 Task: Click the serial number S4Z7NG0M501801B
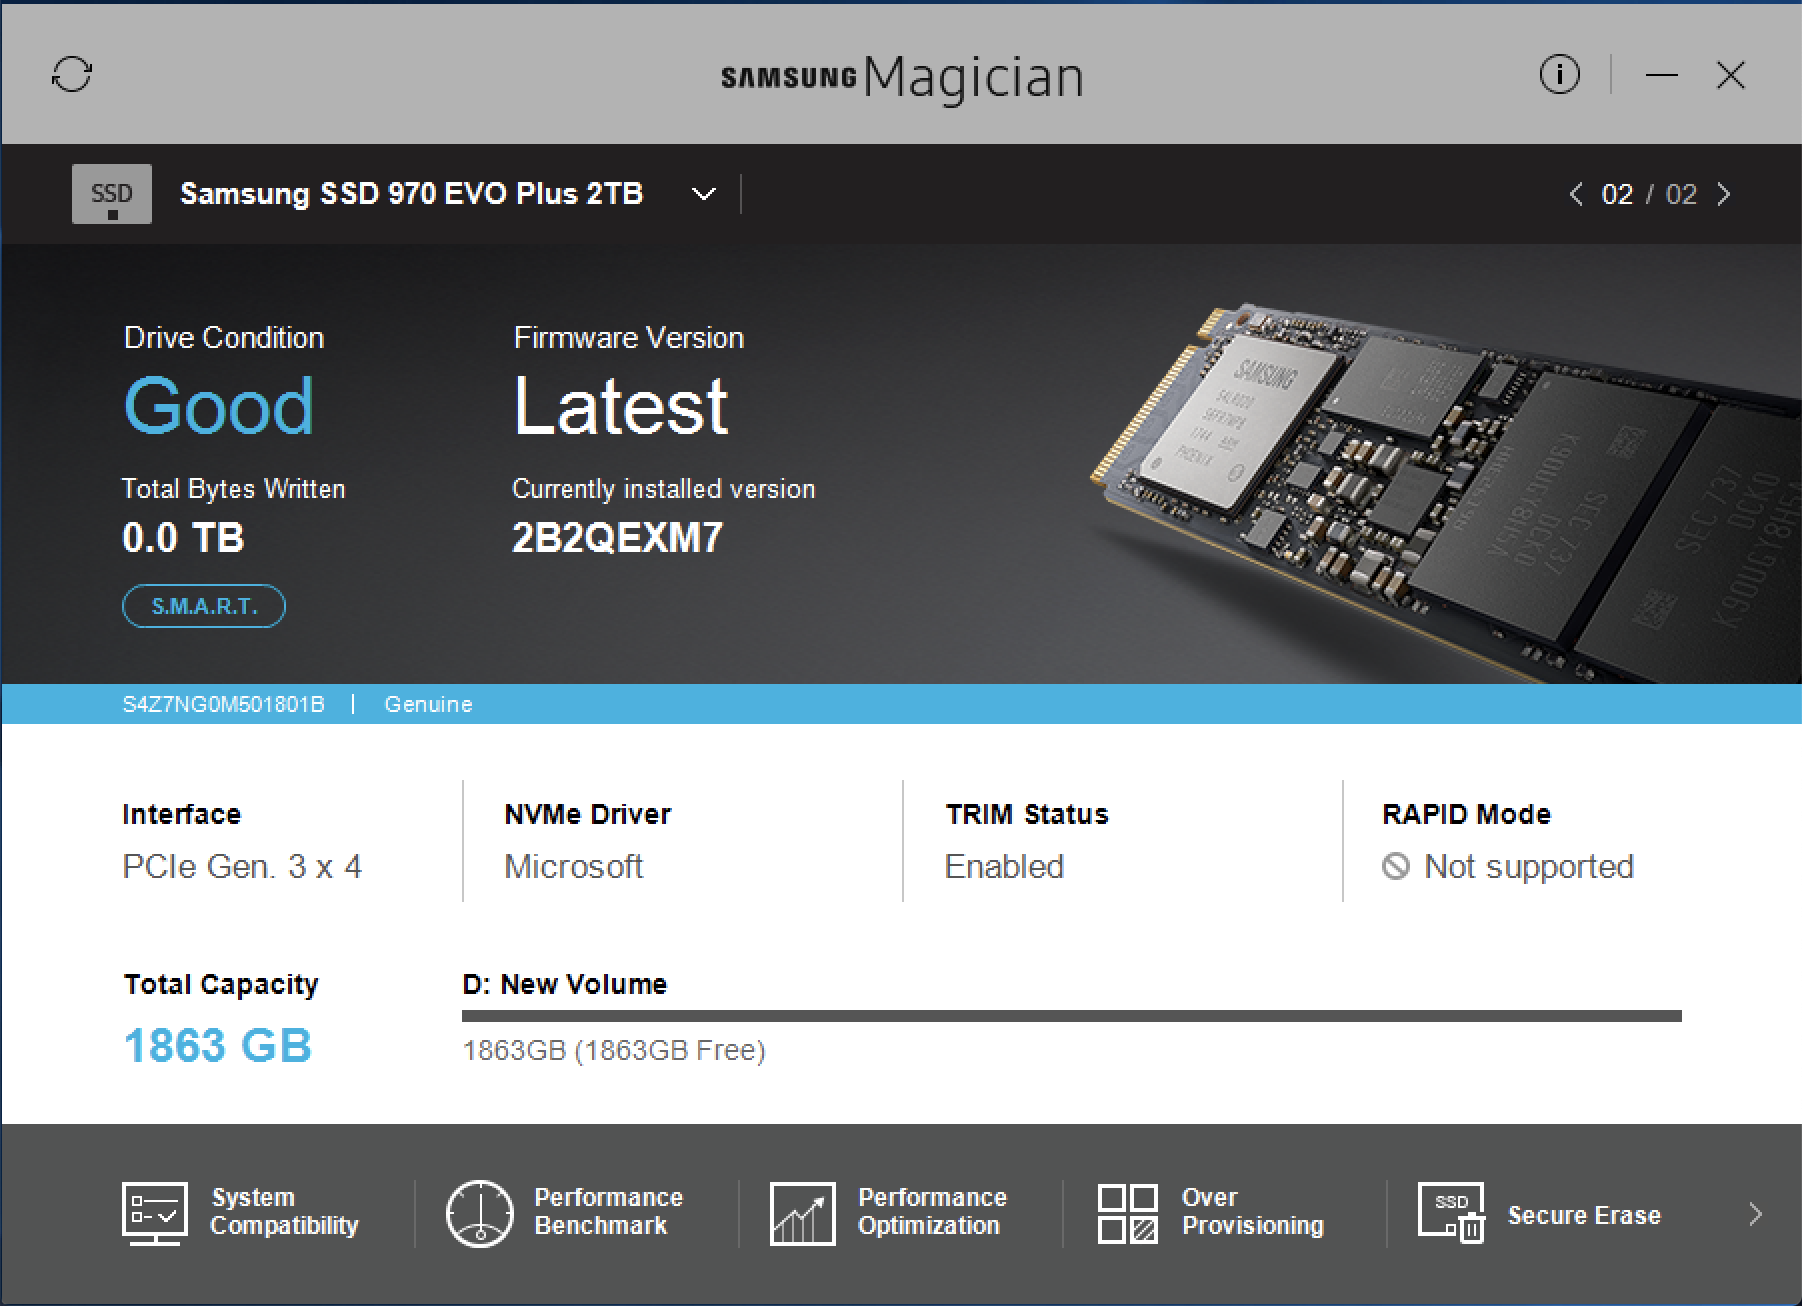(223, 704)
